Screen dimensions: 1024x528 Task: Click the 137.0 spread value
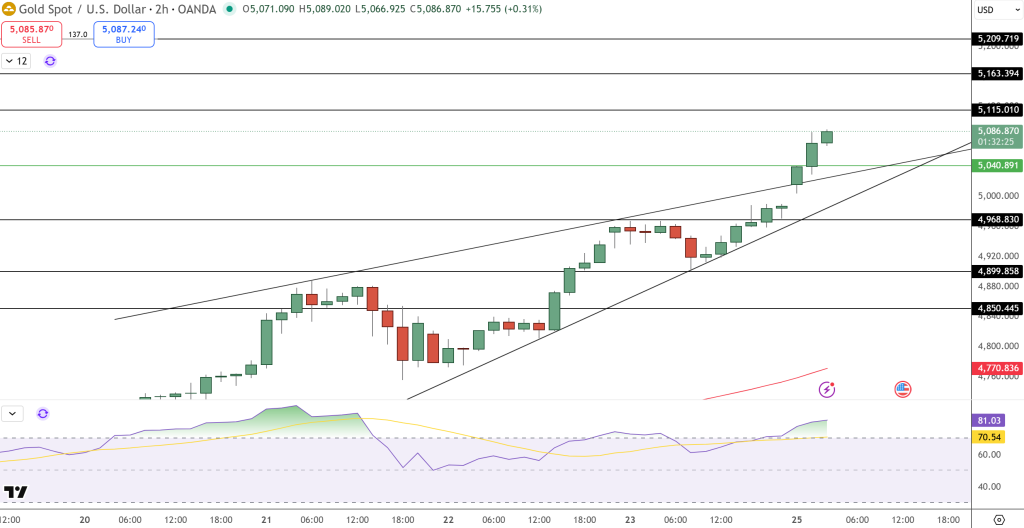[78, 34]
